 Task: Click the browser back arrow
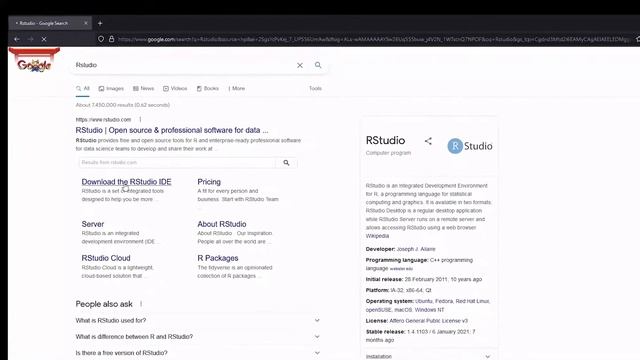(x=17, y=39)
